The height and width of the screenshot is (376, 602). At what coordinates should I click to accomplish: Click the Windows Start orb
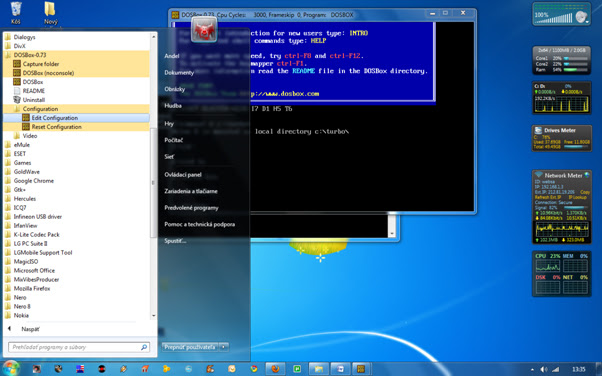click(10, 369)
